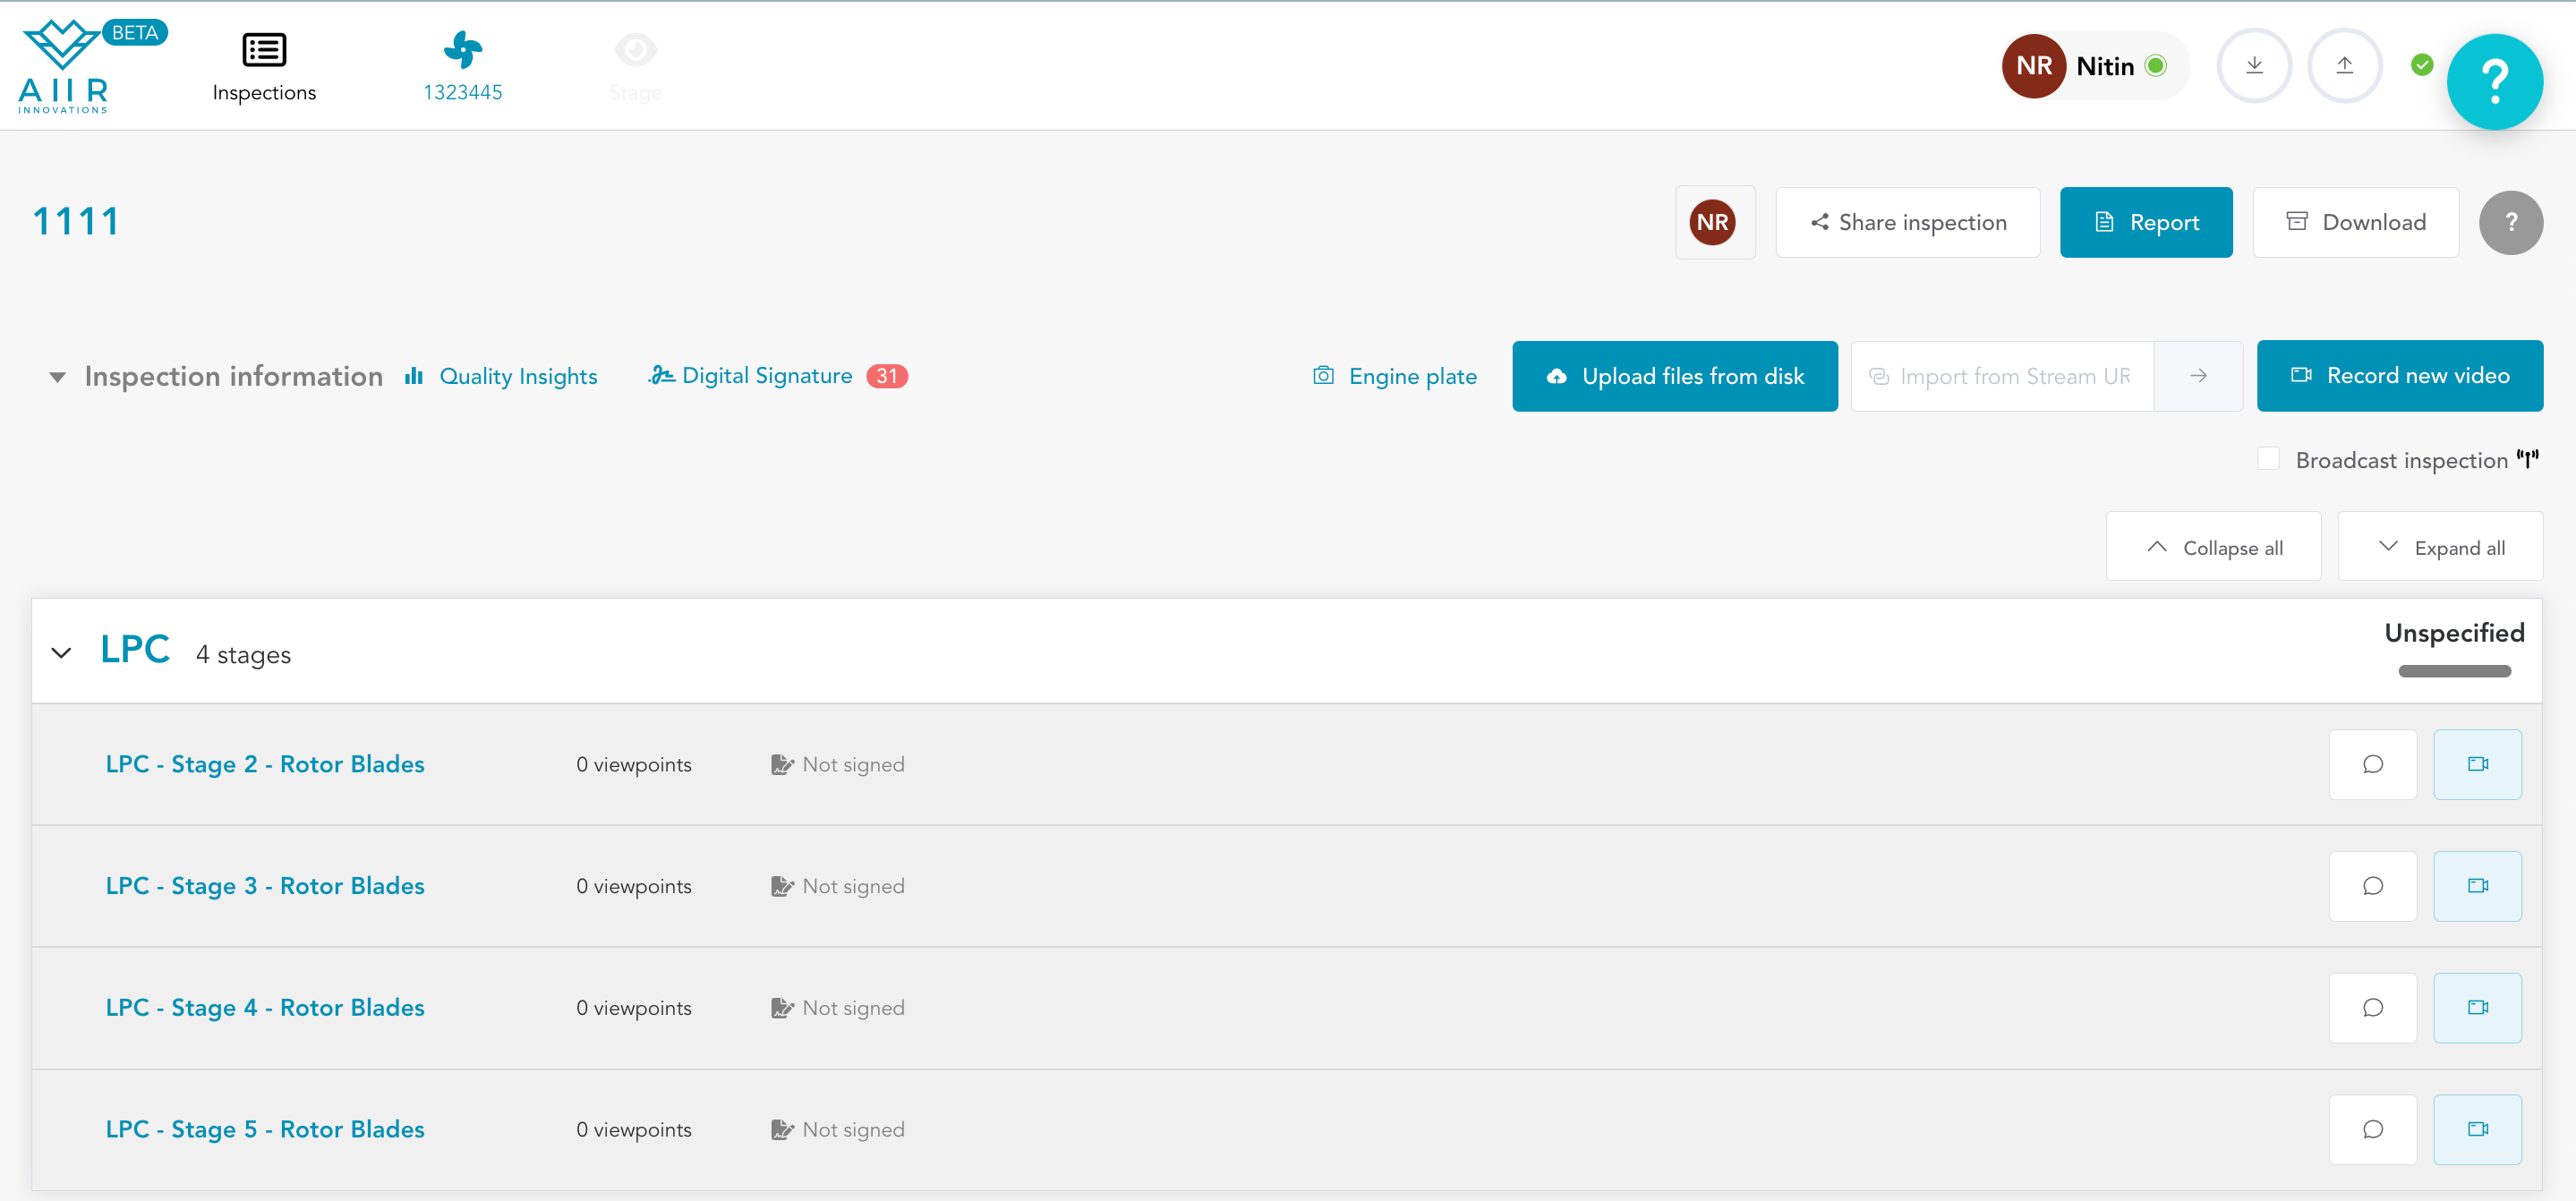This screenshot has width=2576, height=1201.
Task: Collapse the LPC section chevron
Action: pos(61,653)
